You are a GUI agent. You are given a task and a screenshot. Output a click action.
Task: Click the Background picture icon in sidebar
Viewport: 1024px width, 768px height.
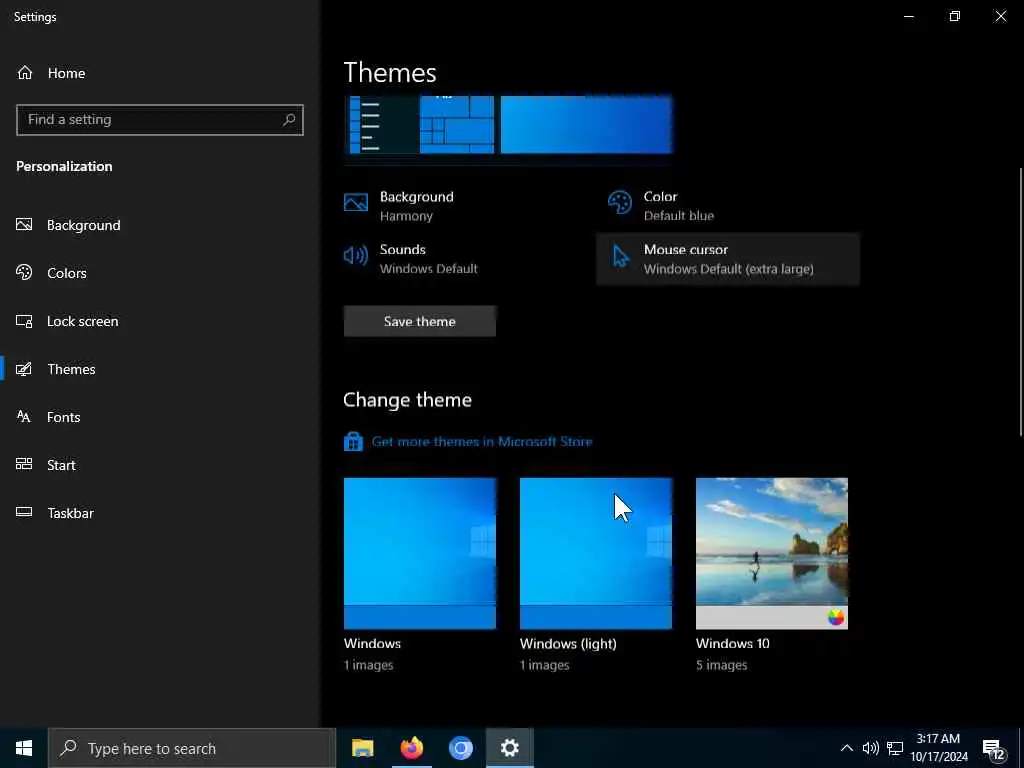point(24,225)
